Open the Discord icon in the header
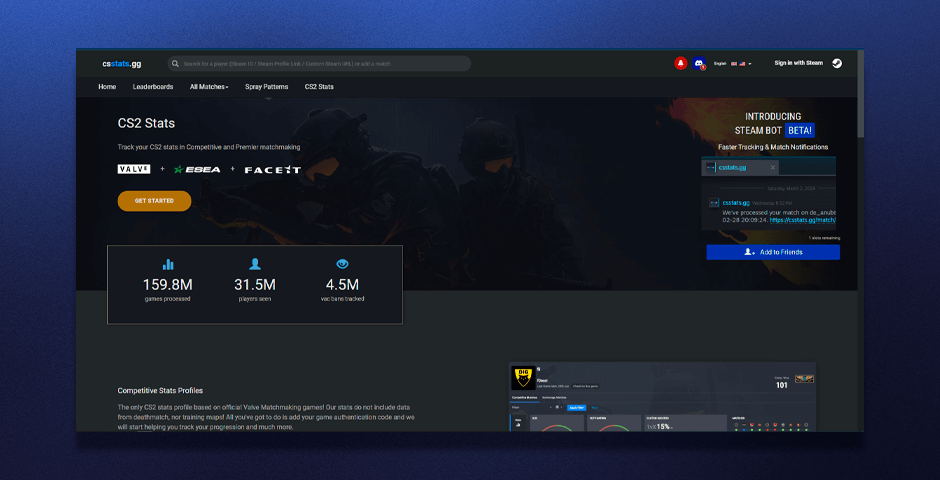Screen dimensions: 940x480 (698, 63)
